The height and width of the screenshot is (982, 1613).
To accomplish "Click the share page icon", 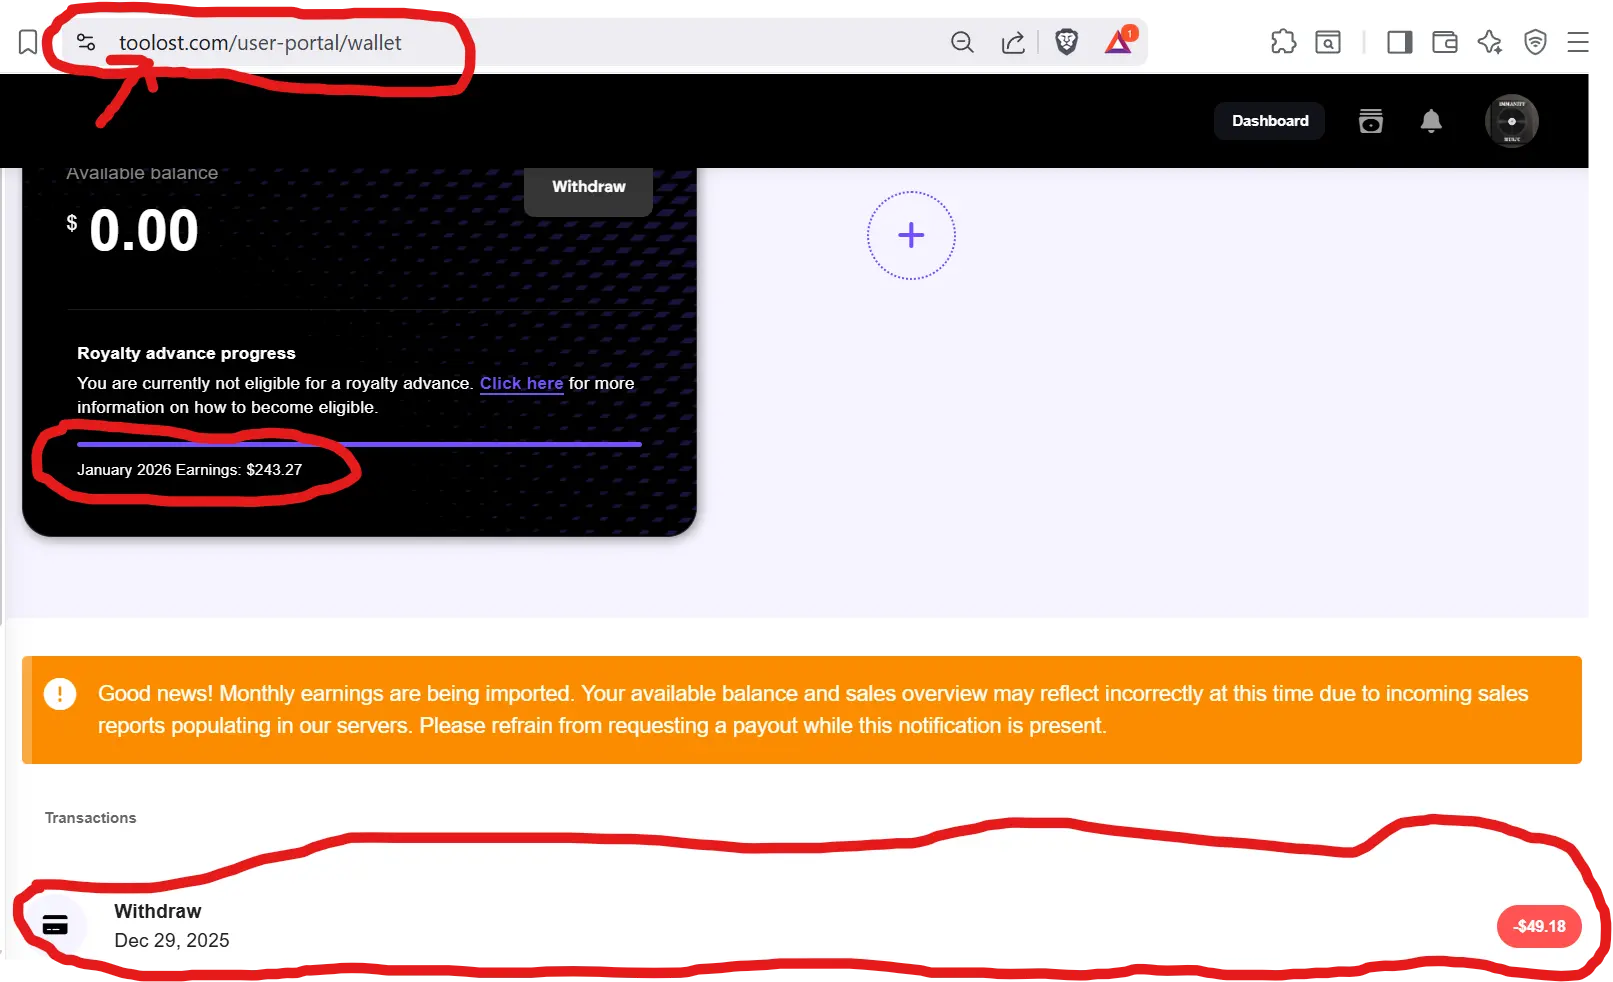I will pyautogui.click(x=1013, y=42).
